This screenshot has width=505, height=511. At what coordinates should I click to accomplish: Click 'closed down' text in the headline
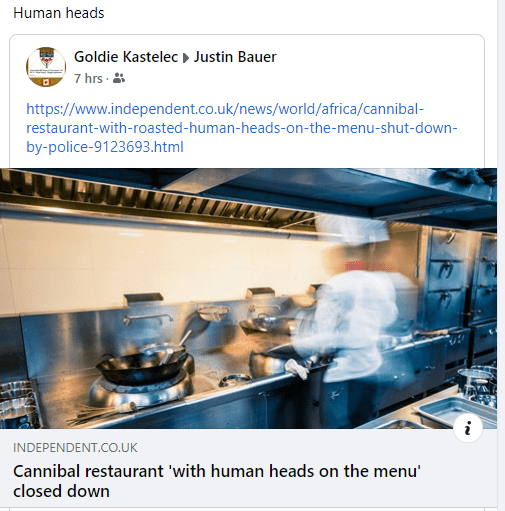[61, 491]
